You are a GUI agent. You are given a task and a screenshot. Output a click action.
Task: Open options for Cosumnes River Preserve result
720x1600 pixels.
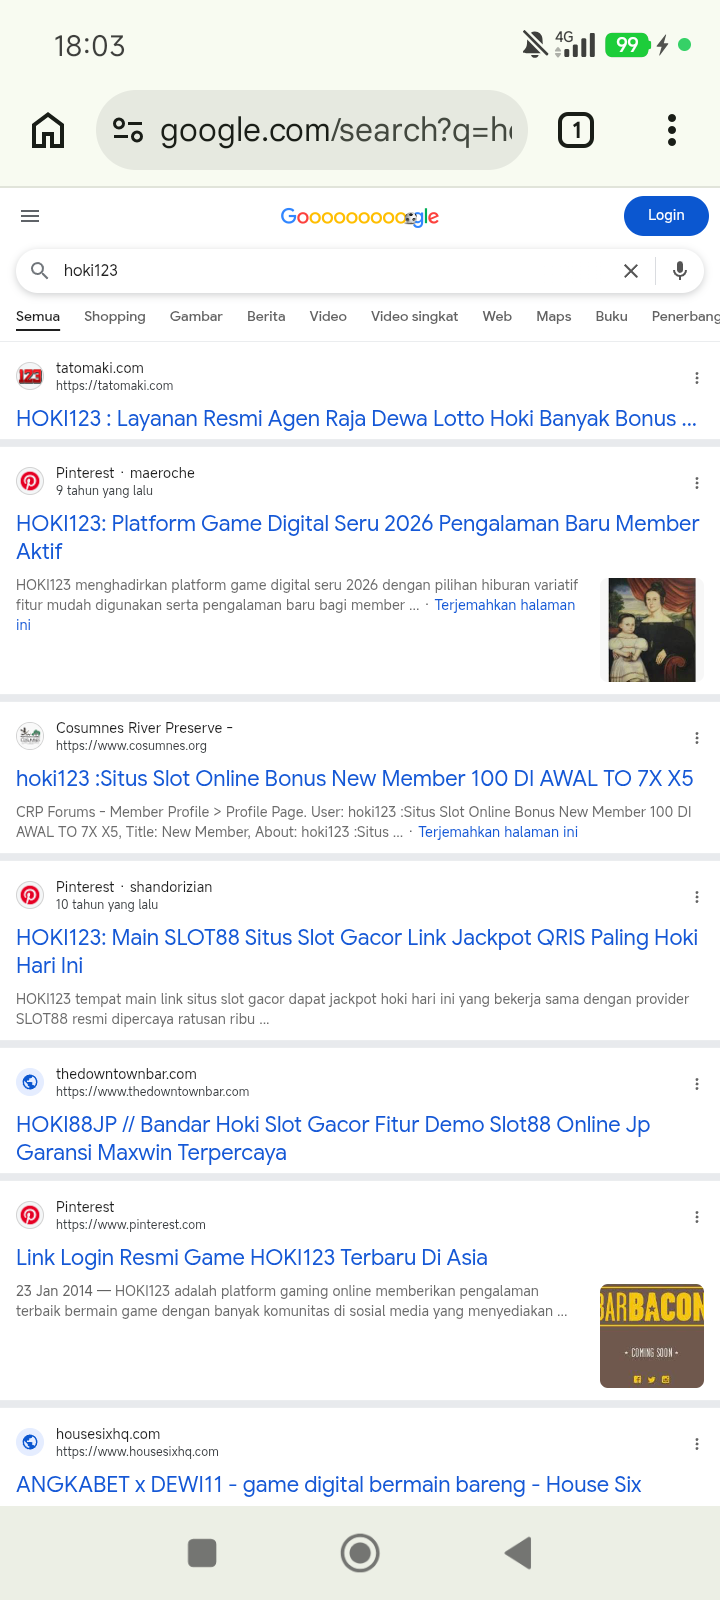pyautogui.click(x=697, y=738)
